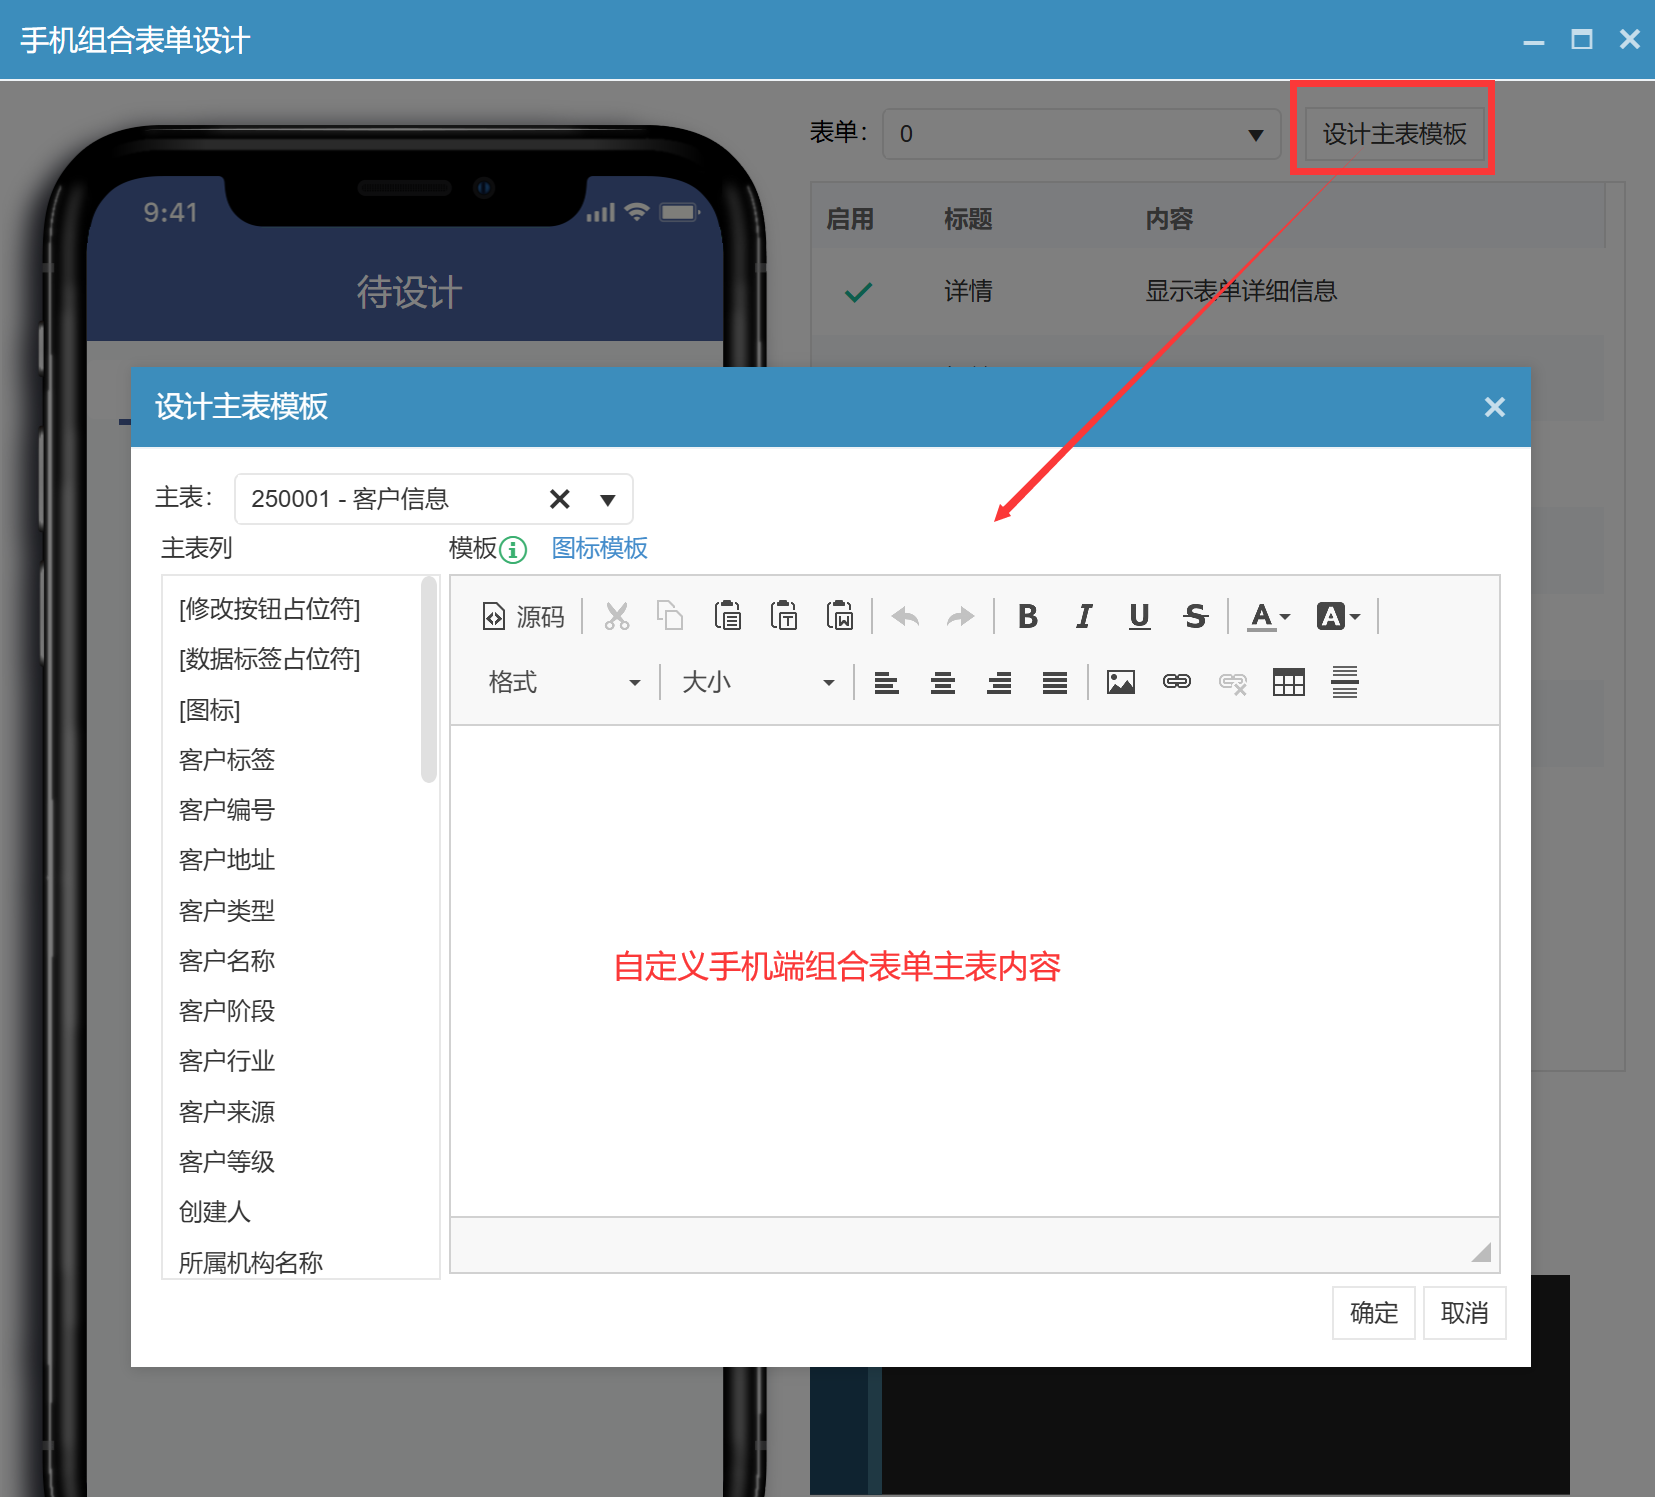
Task: Open the 图标模板 icon template link
Action: tap(599, 548)
